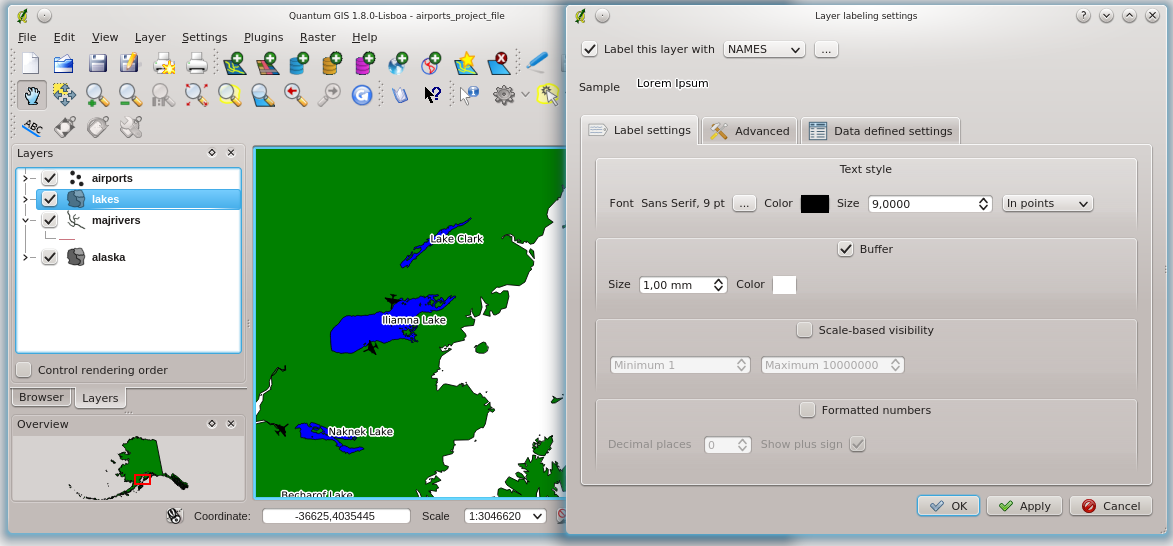
Task: Click the Refresh map icon
Action: pos(361,95)
